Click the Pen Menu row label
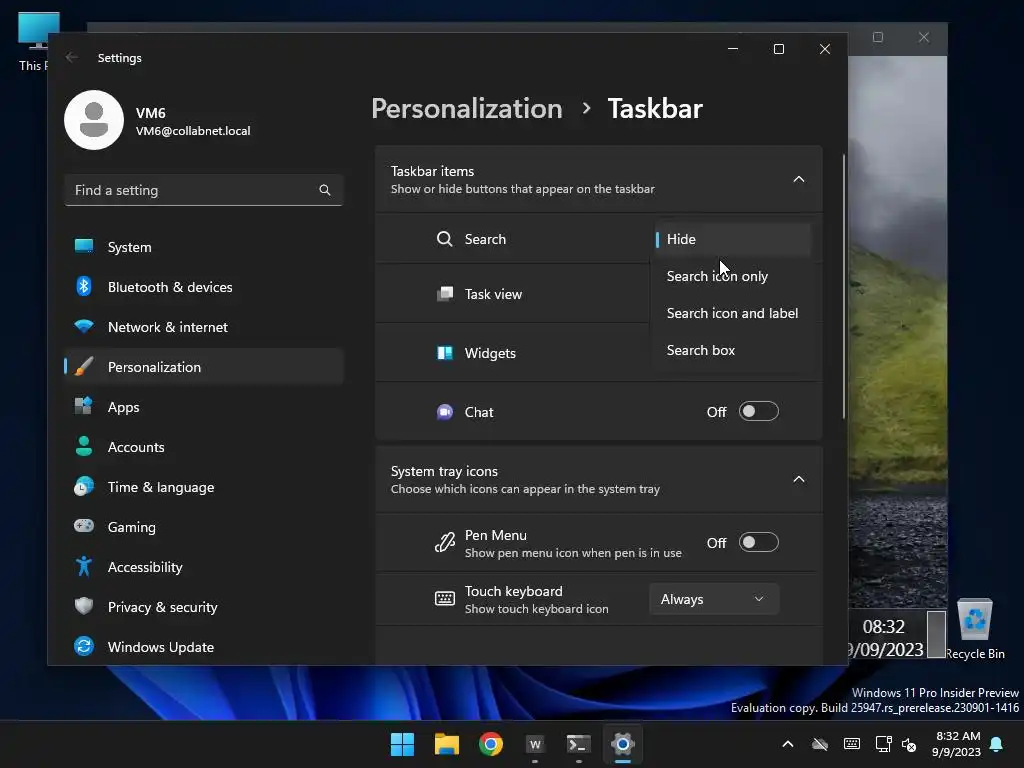The height and width of the screenshot is (768, 1024). pyautogui.click(x=496, y=535)
